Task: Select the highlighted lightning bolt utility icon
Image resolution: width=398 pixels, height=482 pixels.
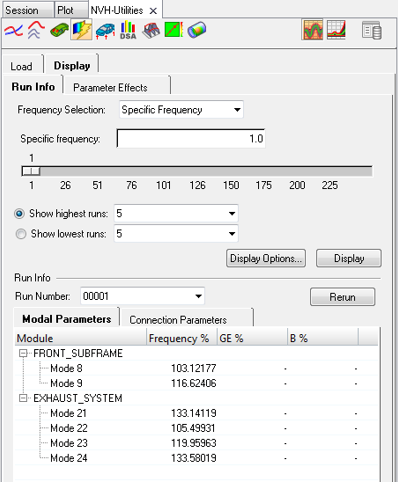Action: [x=81, y=30]
